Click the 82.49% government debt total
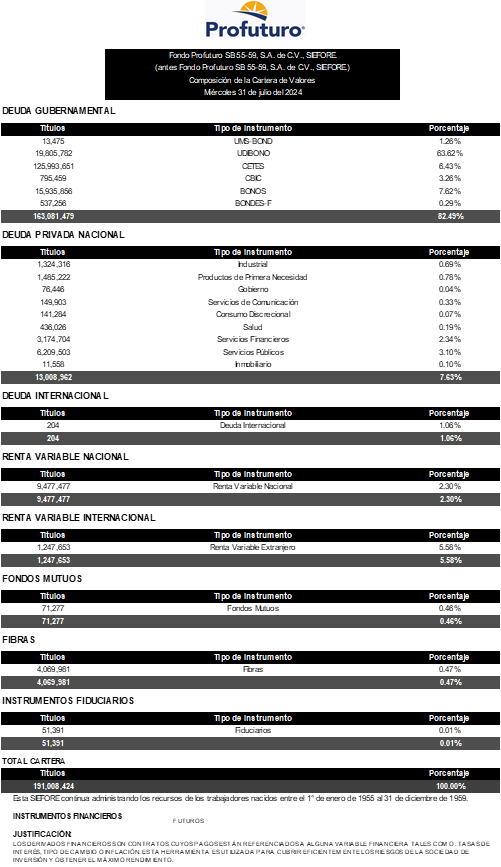The height and width of the screenshot is (867, 501). click(451, 216)
